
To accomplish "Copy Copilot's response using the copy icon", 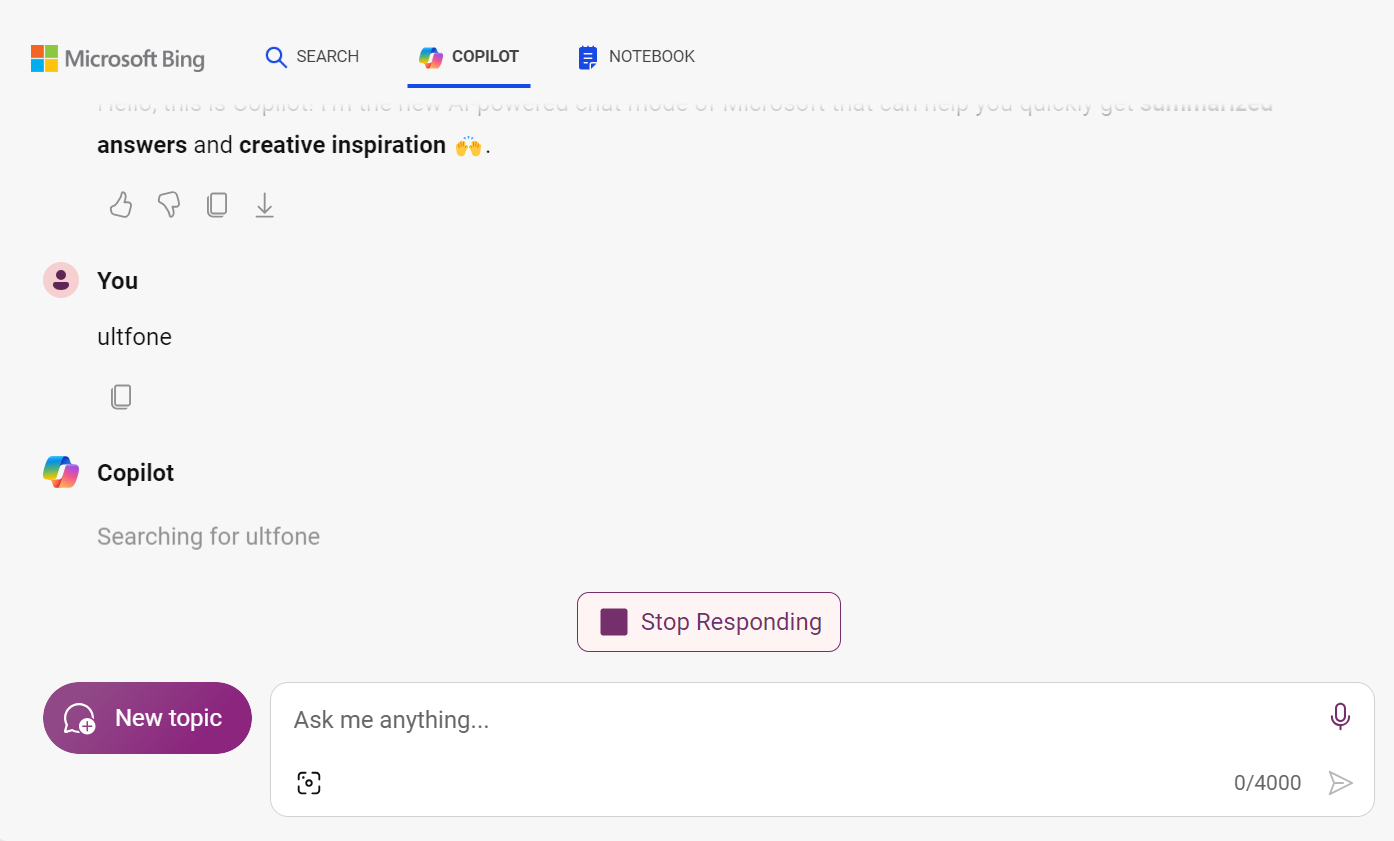I will (217, 204).
